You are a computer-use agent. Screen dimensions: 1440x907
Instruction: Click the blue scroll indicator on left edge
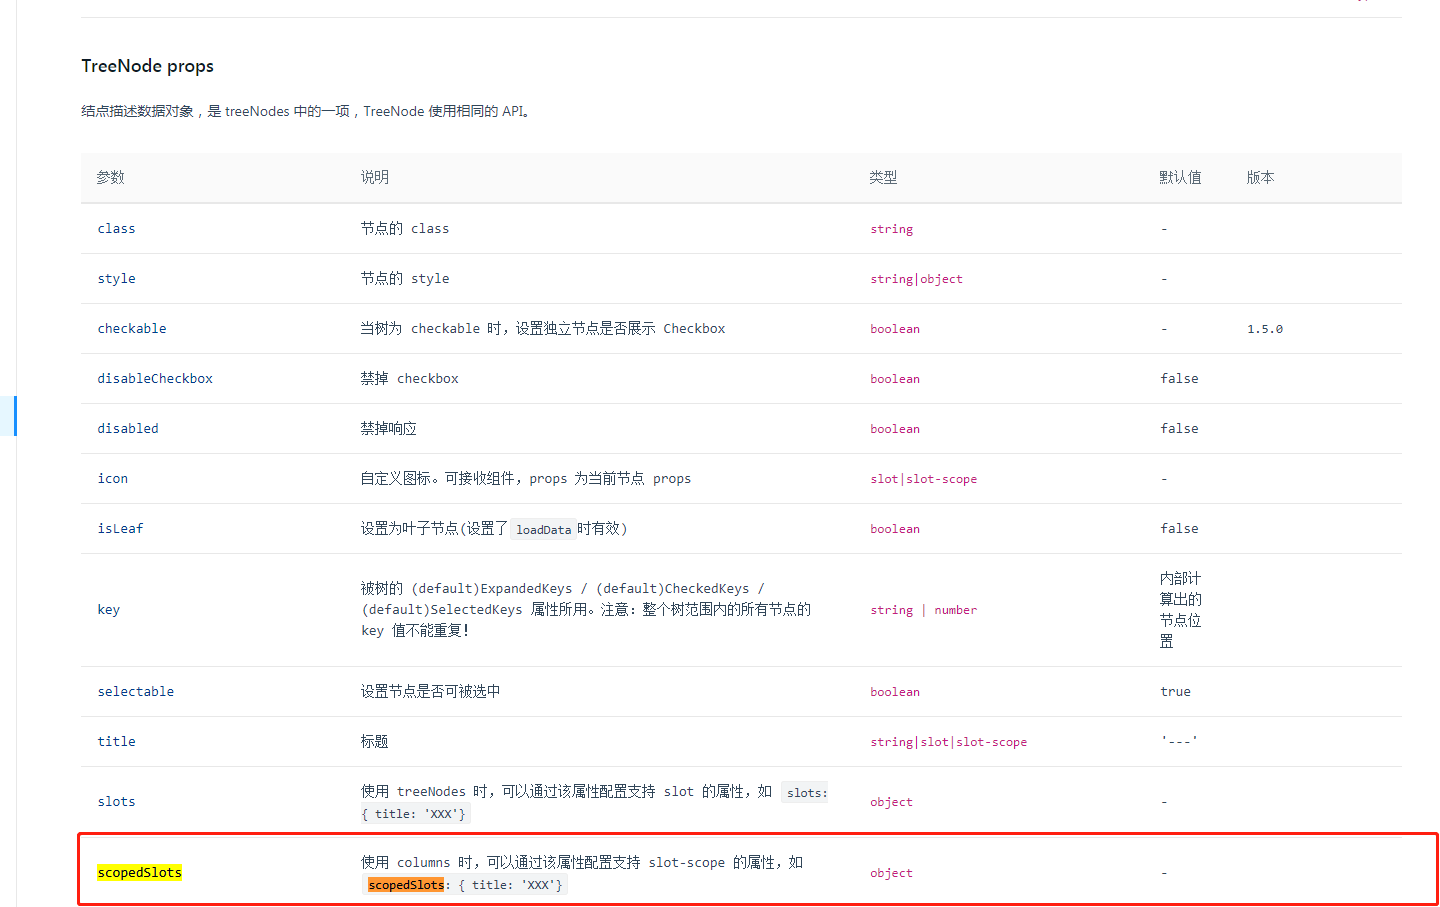tap(14, 415)
